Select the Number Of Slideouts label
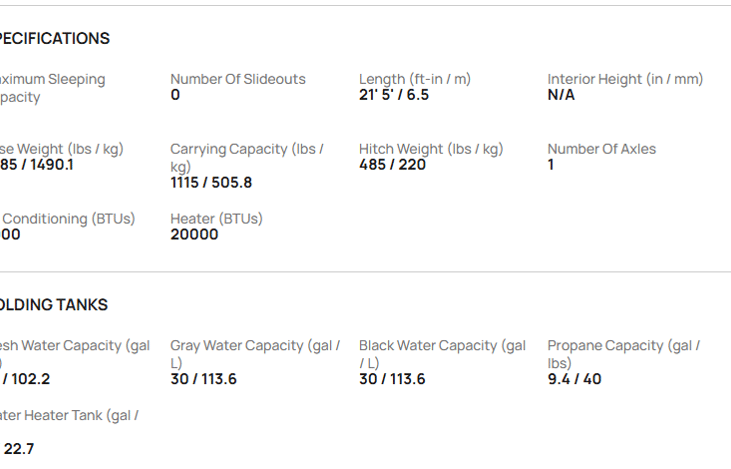 [238, 79]
